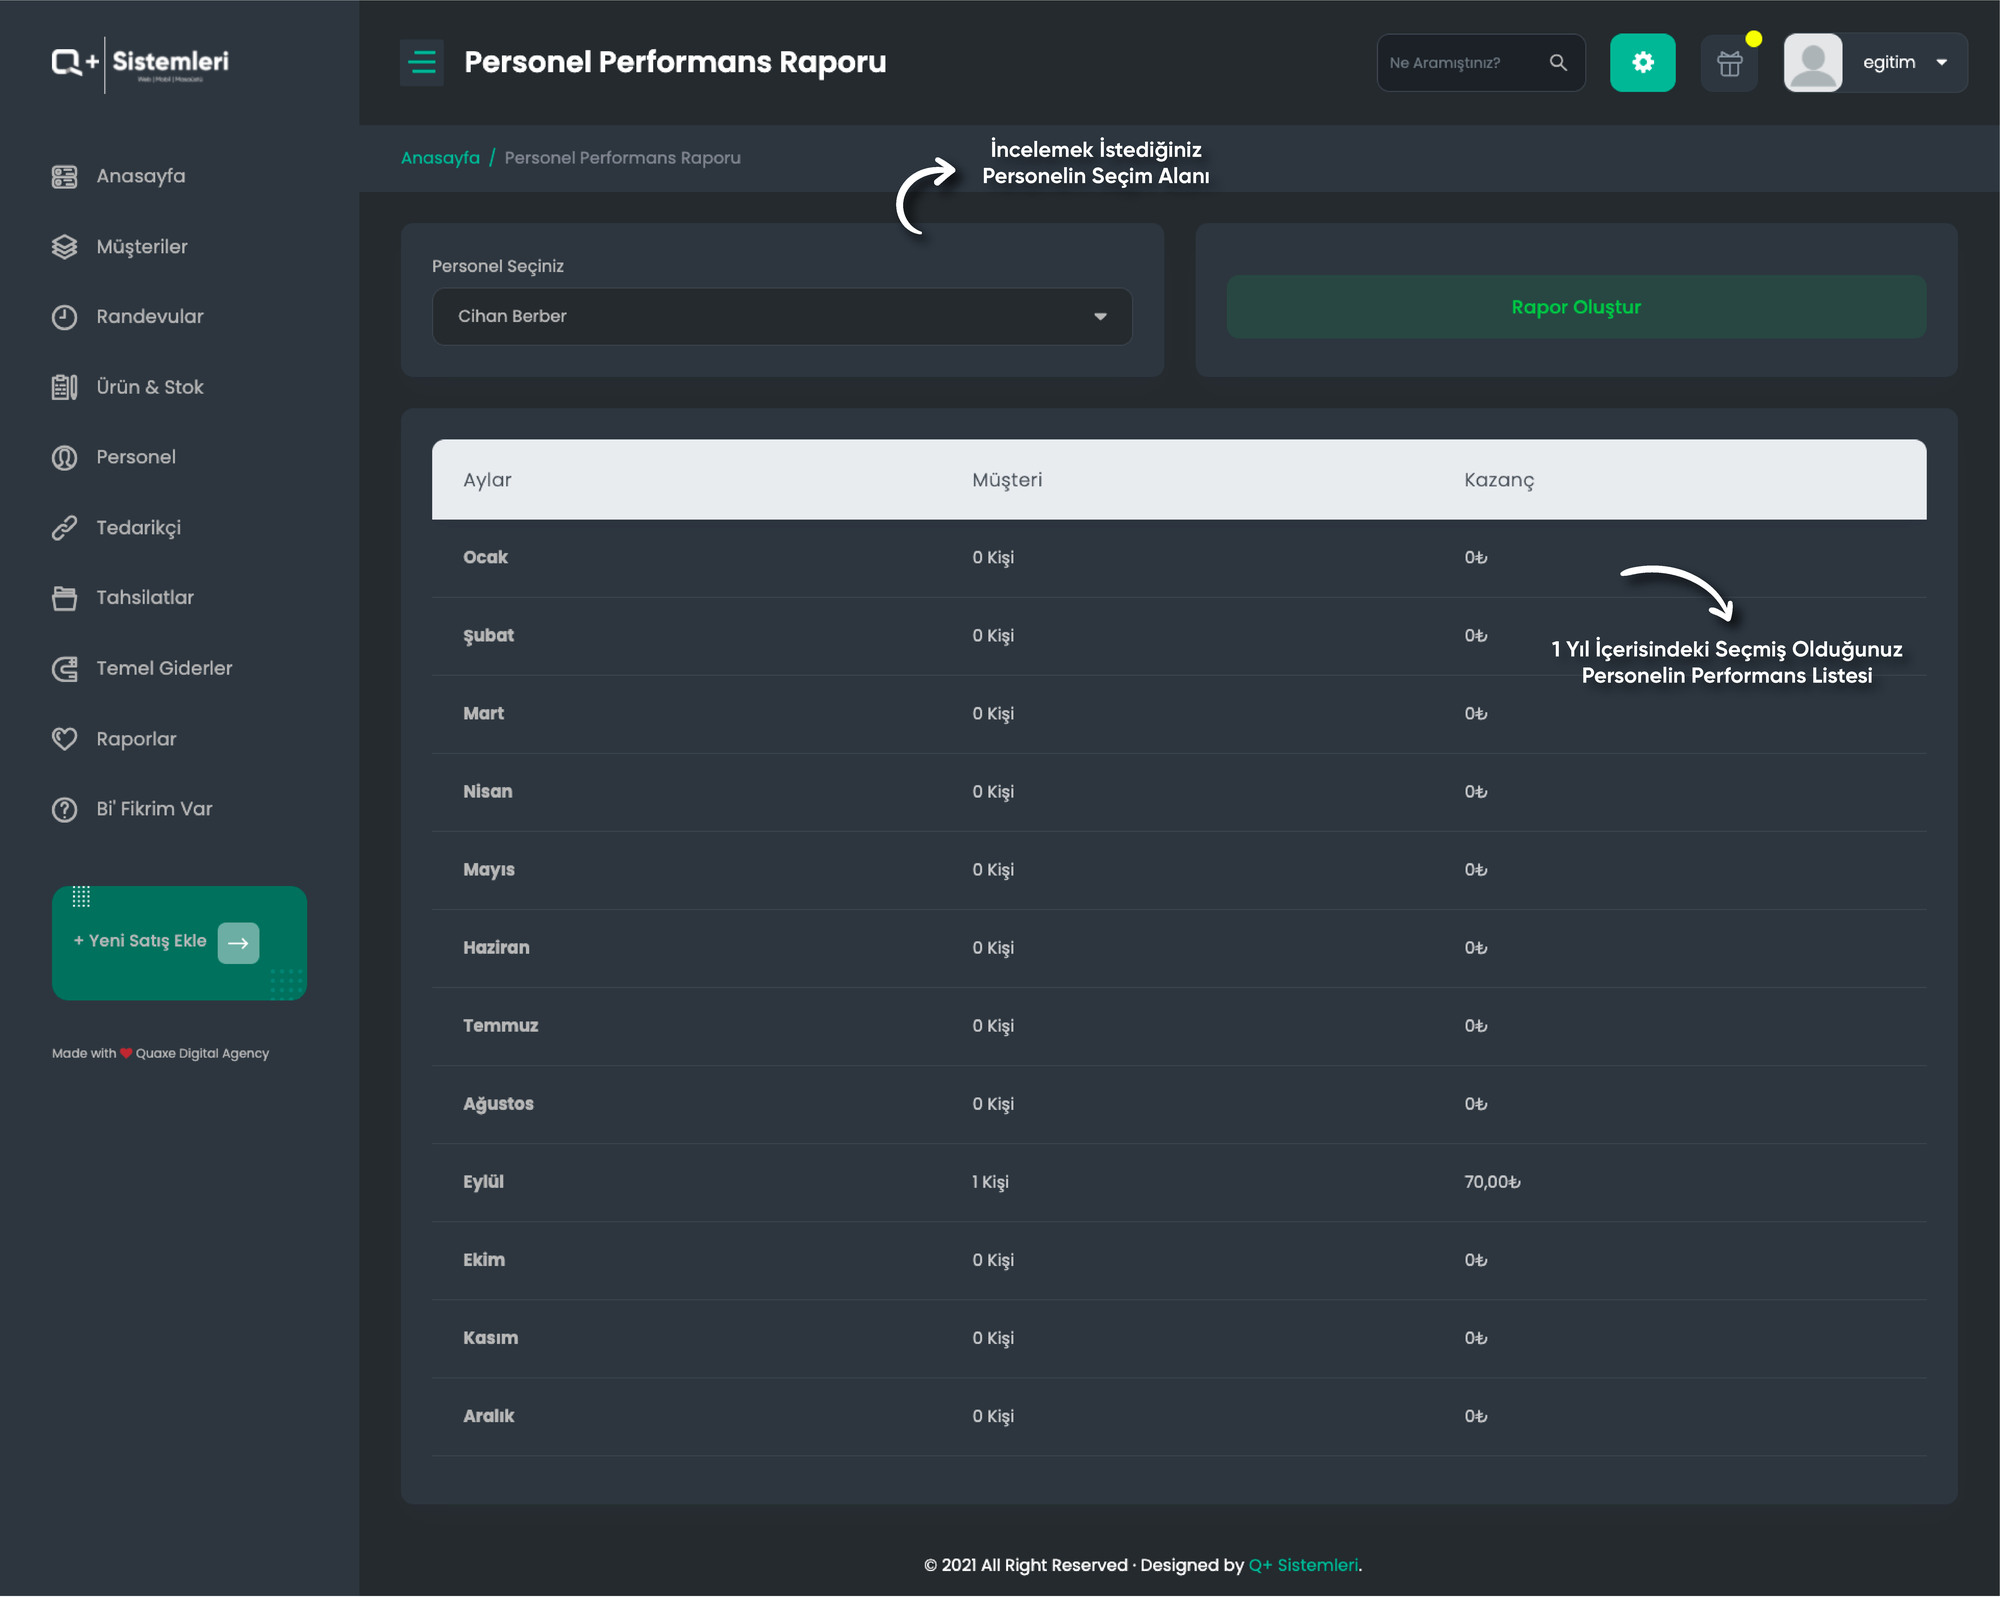Click the Tahsilatlar folder icon
The width and height of the screenshot is (2000, 1597).
[x=64, y=598]
